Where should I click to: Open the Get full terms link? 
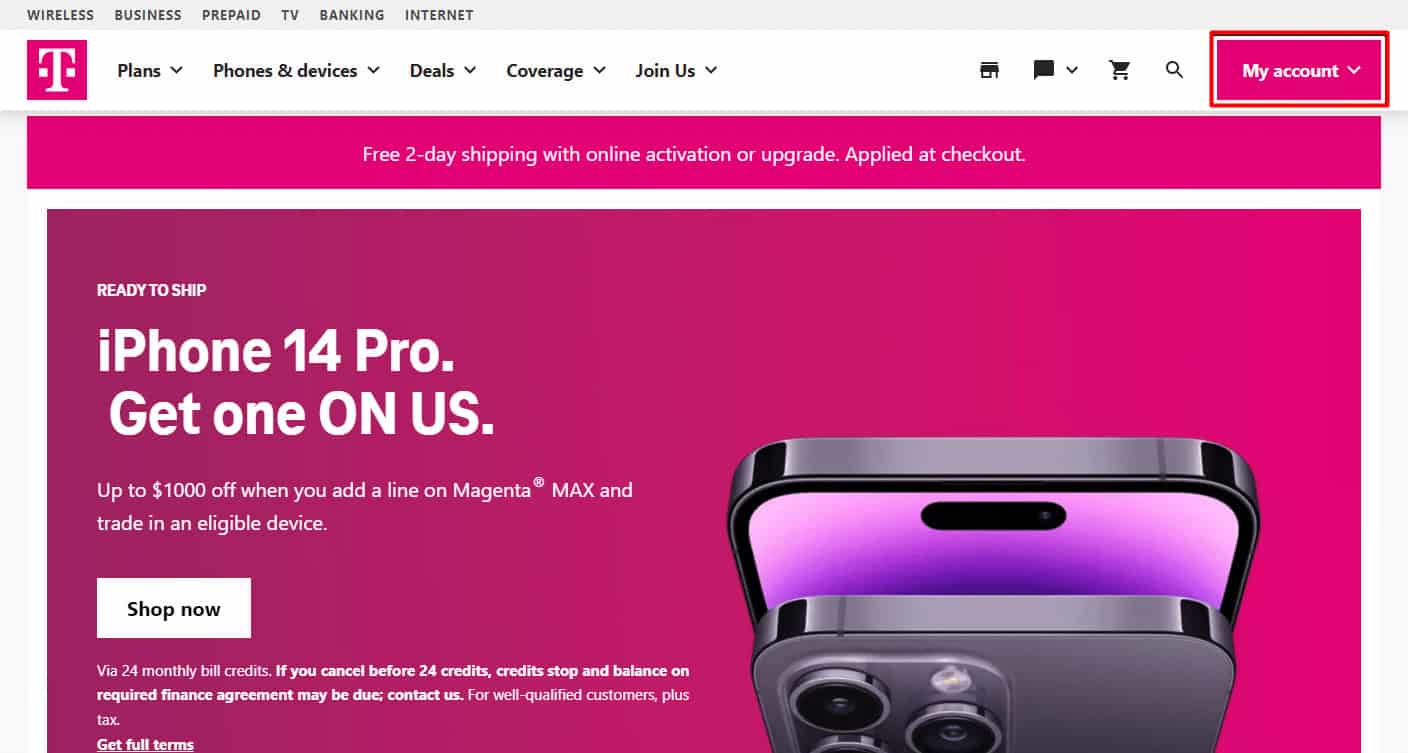pyautogui.click(x=145, y=744)
